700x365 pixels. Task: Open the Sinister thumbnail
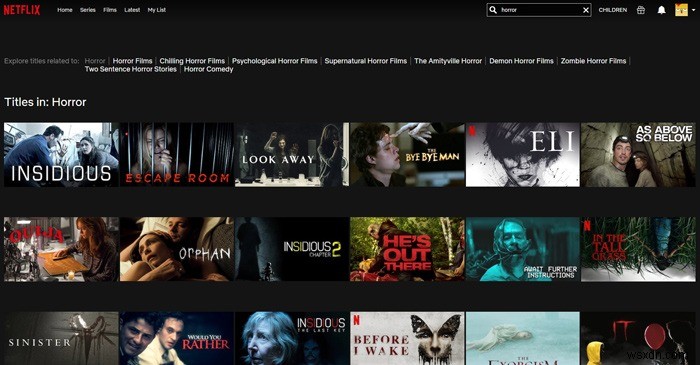tap(61, 338)
